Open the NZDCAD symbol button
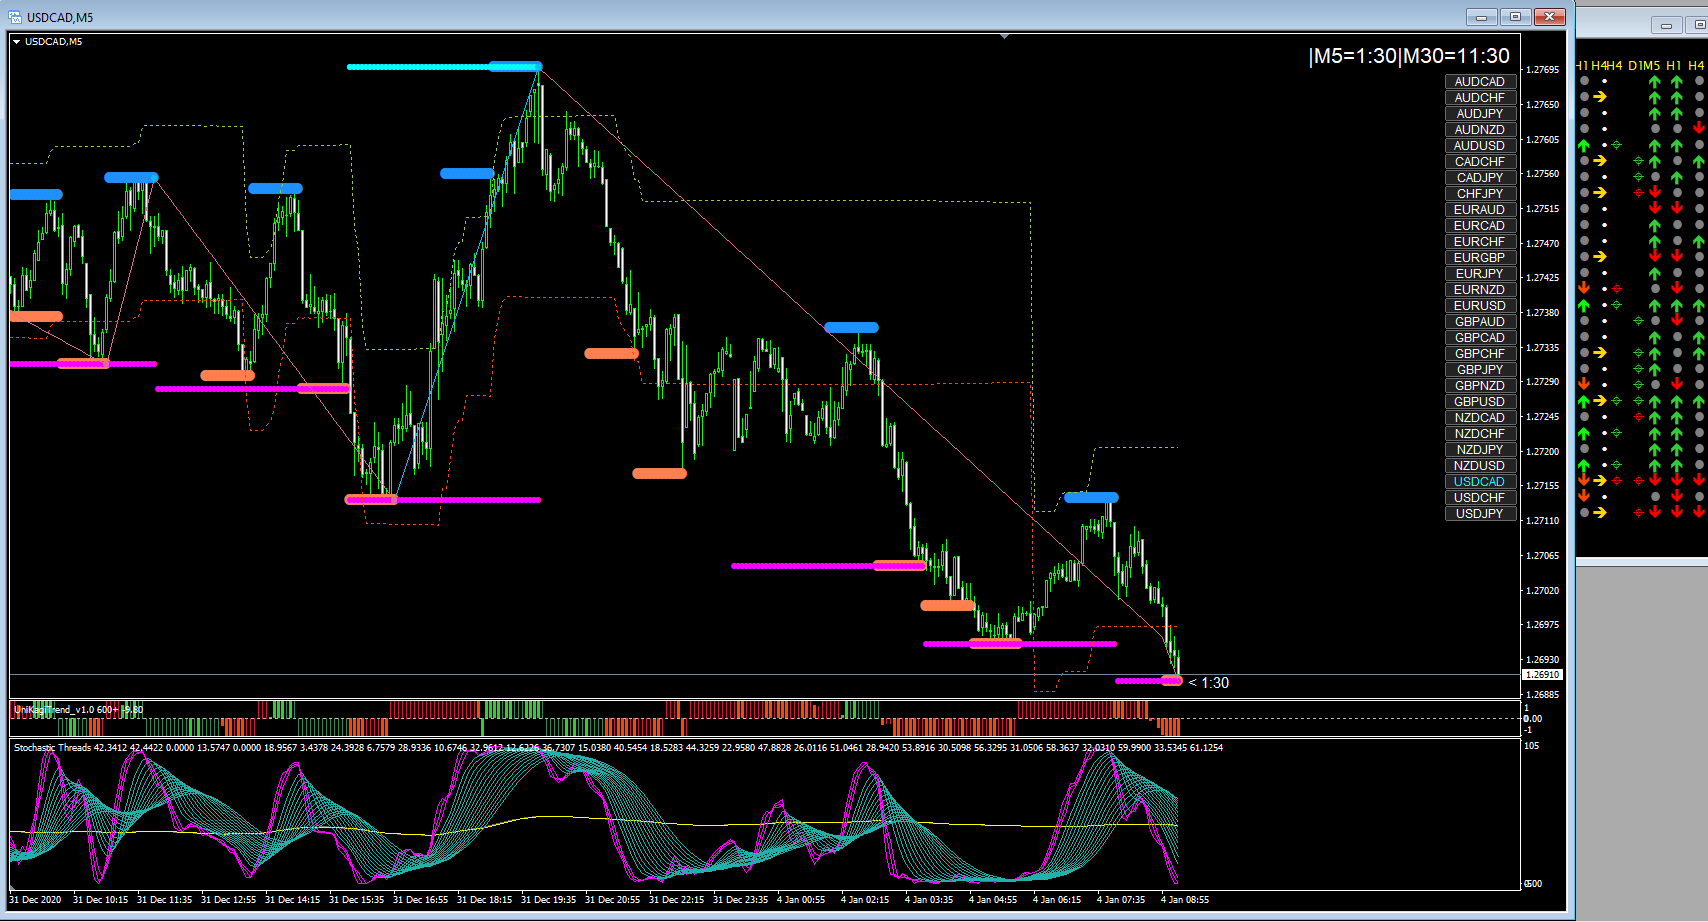The image size is (1708, 922). pyautogui.click(x=1480, y=418)
